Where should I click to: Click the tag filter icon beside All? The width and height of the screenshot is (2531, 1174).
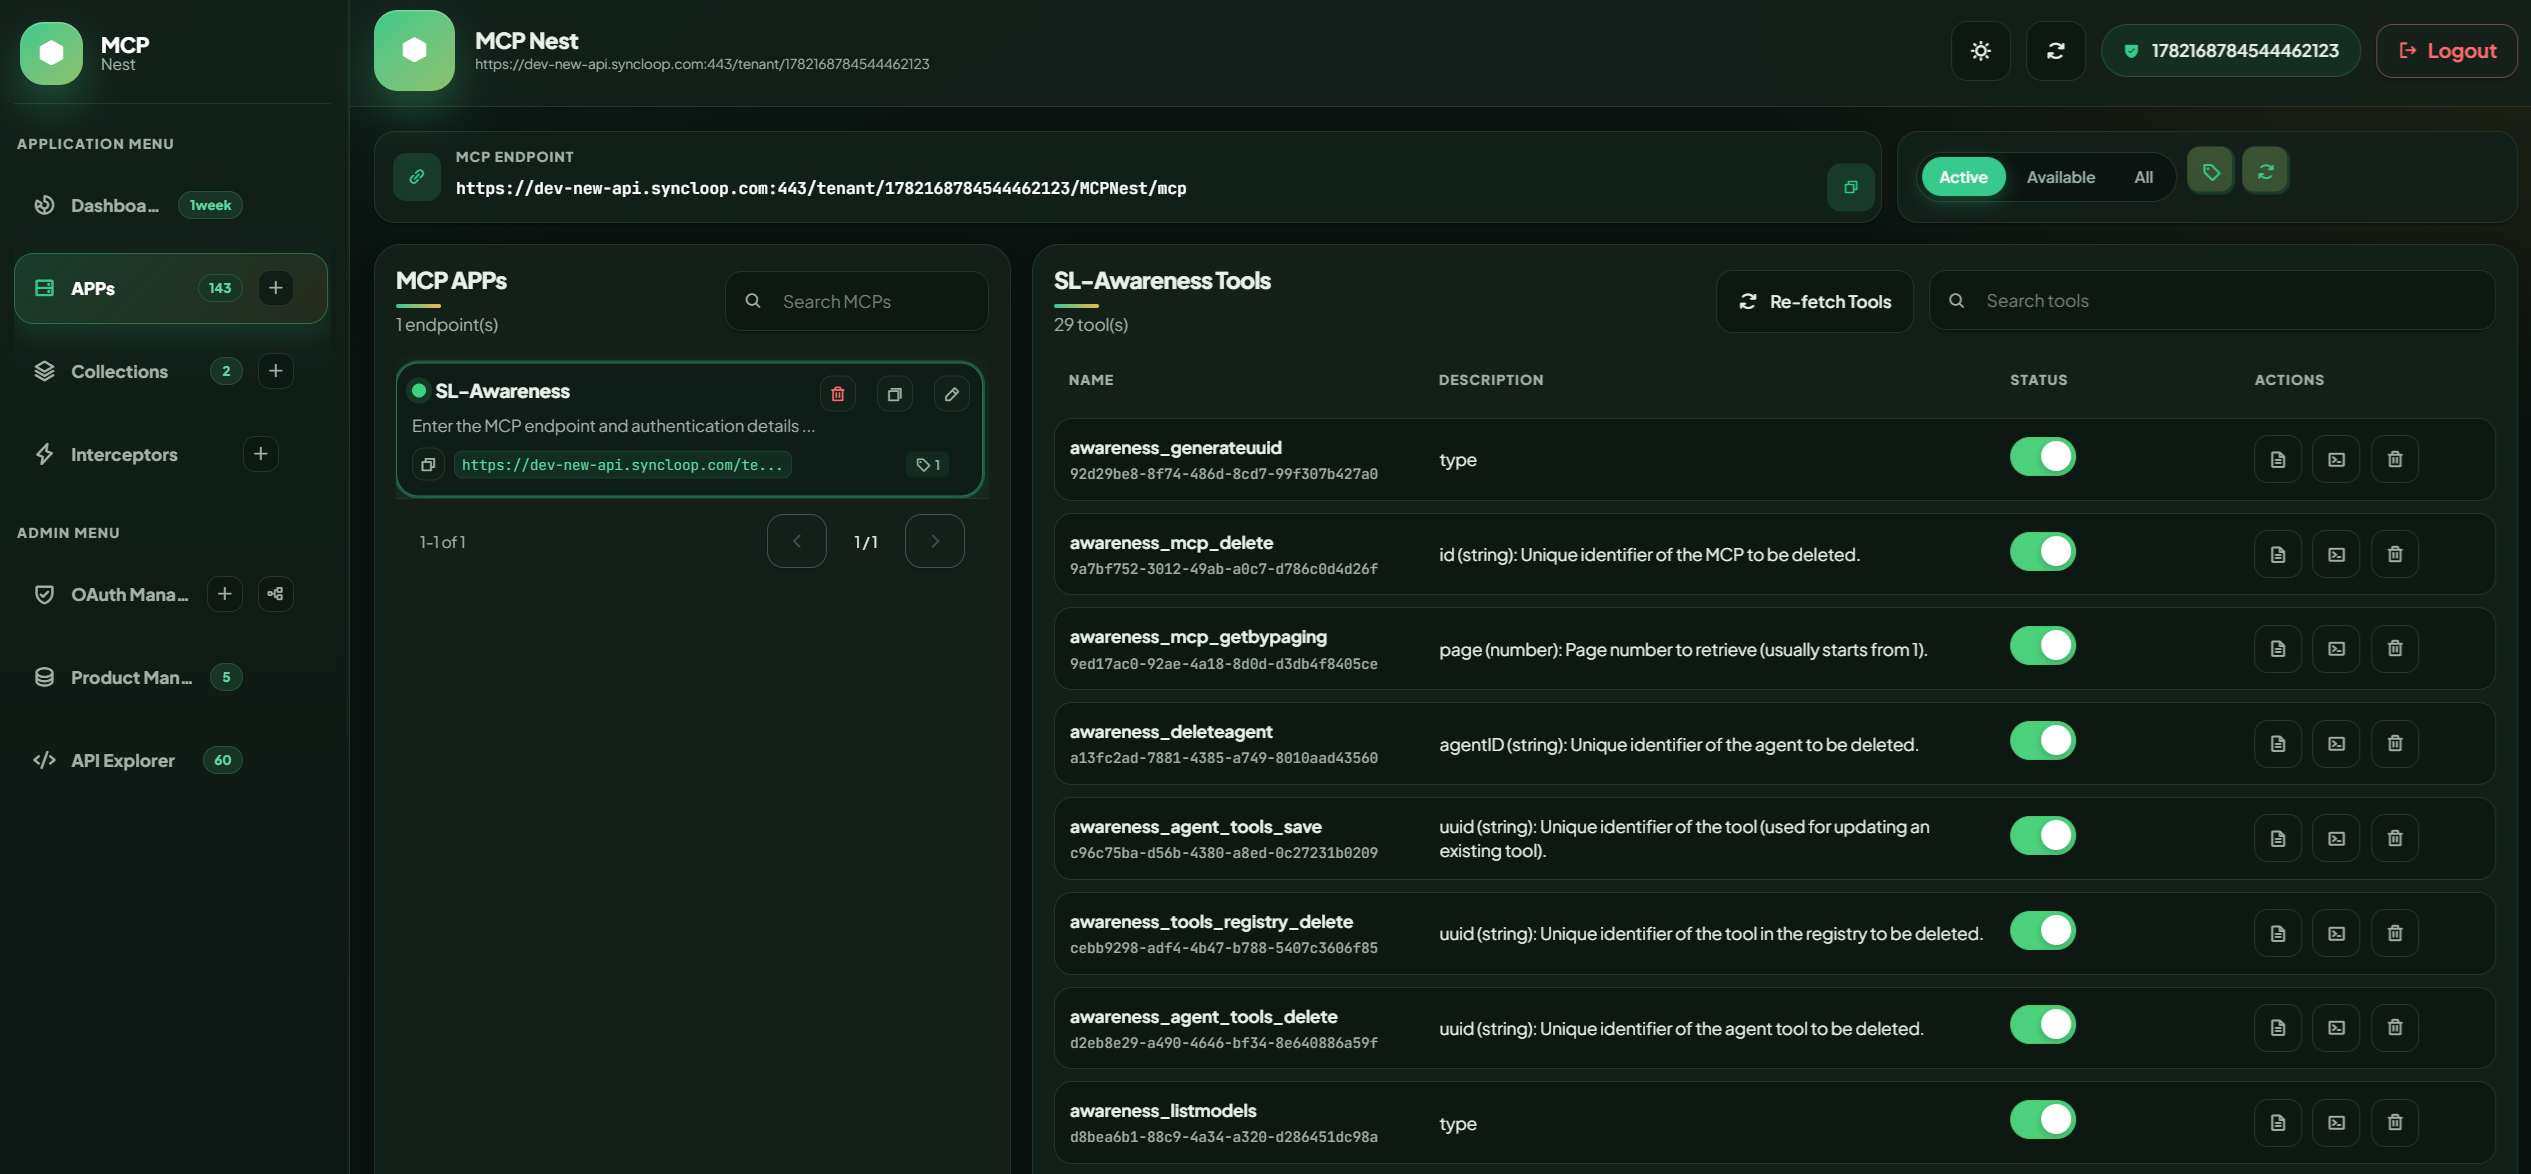(2210, 172)
